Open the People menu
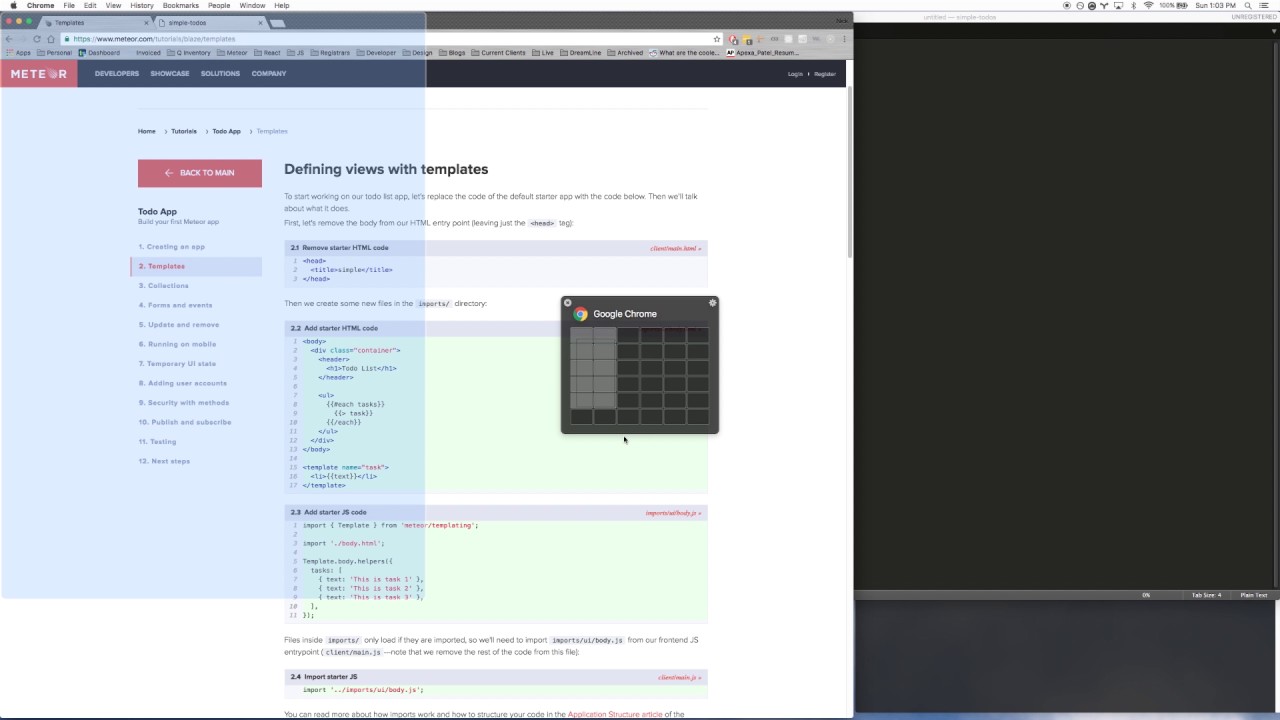 pyautogui.click(x=219, y=5)
